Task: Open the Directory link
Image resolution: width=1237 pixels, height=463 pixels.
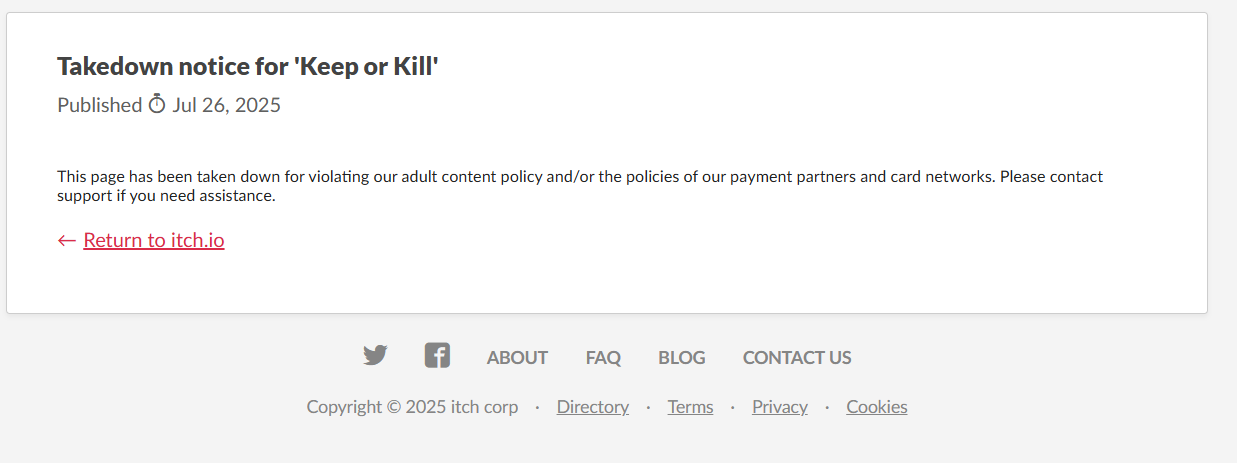Action: point(593,407)
